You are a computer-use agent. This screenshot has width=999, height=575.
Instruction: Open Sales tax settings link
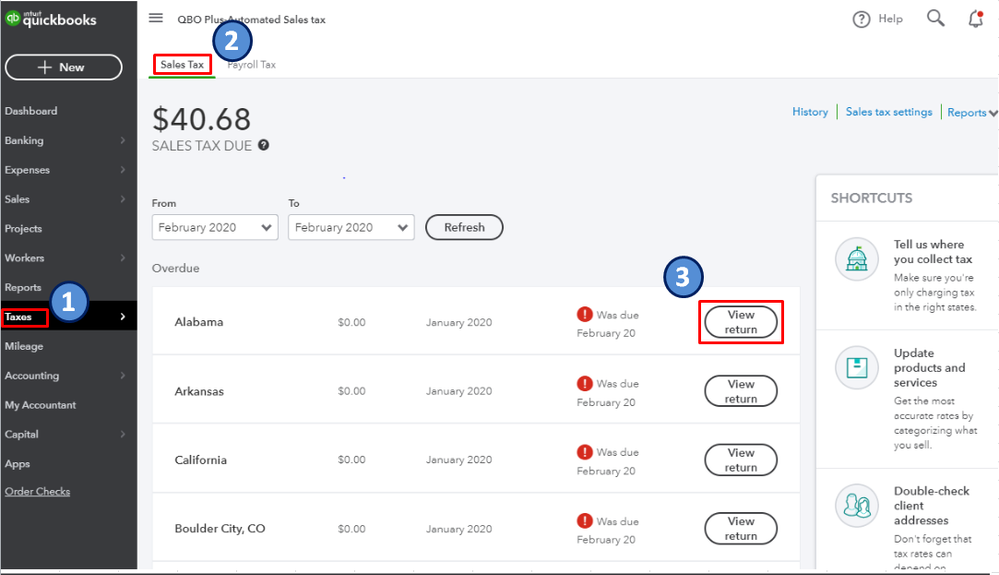point(889,111)
